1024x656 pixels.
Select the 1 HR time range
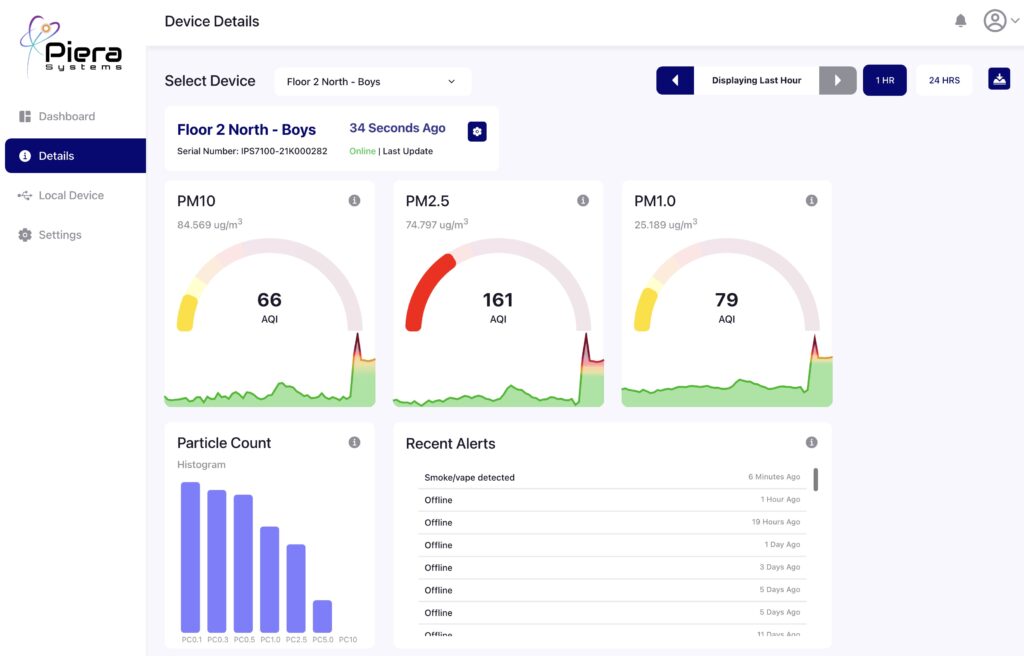click(884, 78)
